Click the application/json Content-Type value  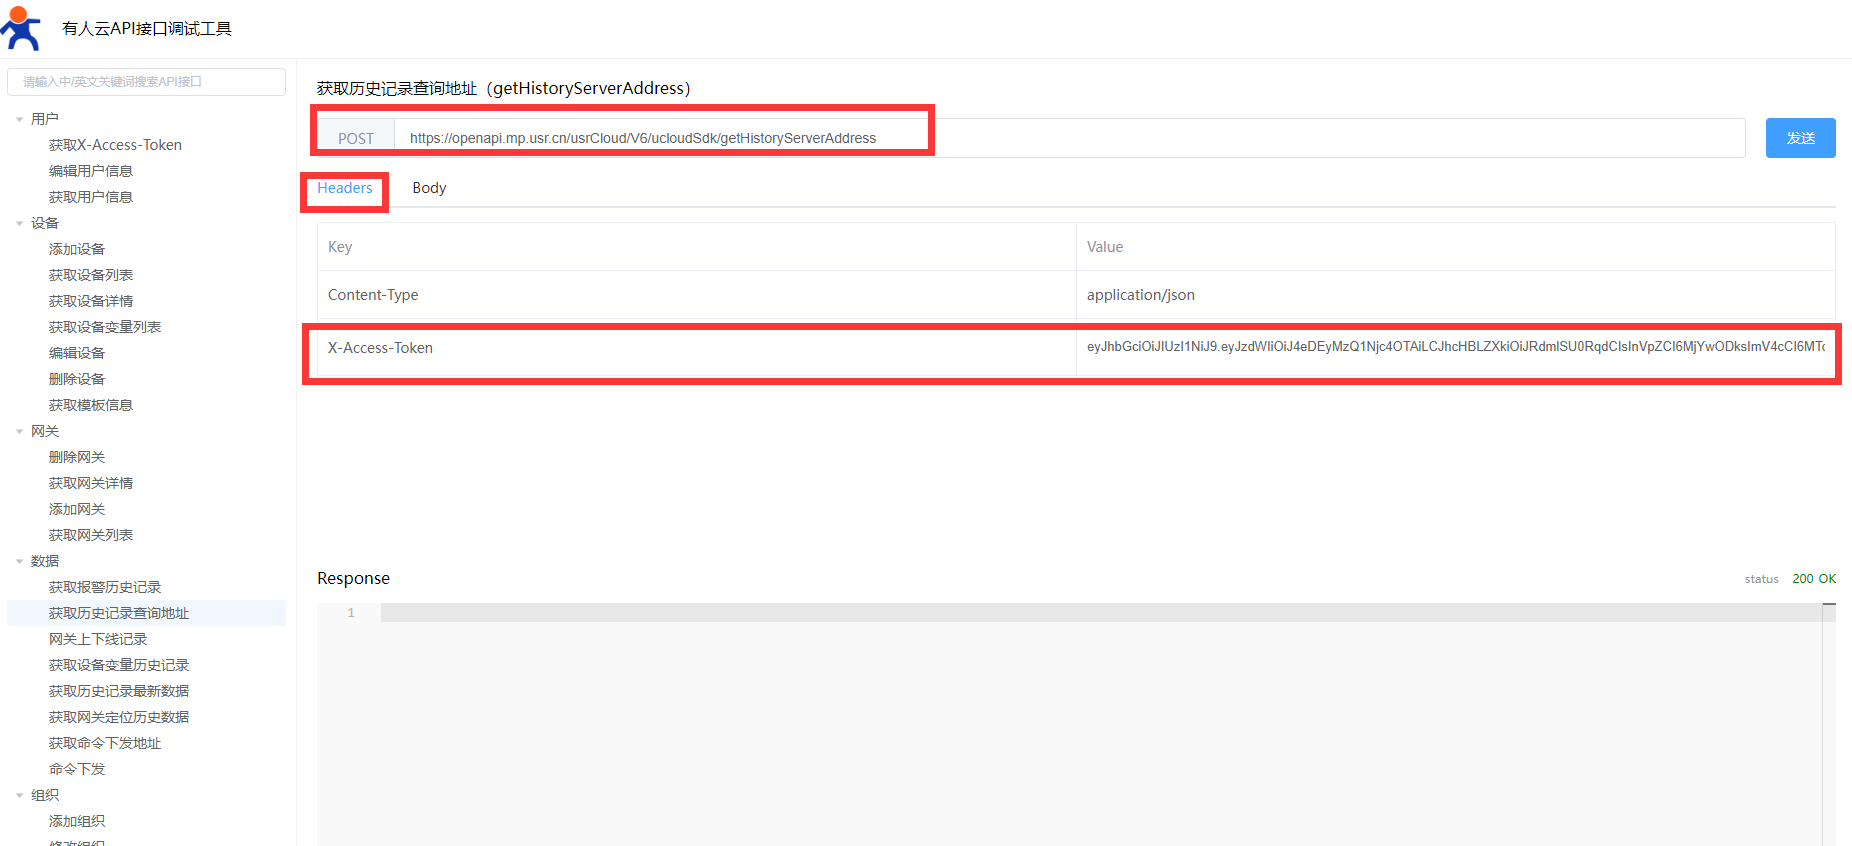click(x=1141, y=295)
